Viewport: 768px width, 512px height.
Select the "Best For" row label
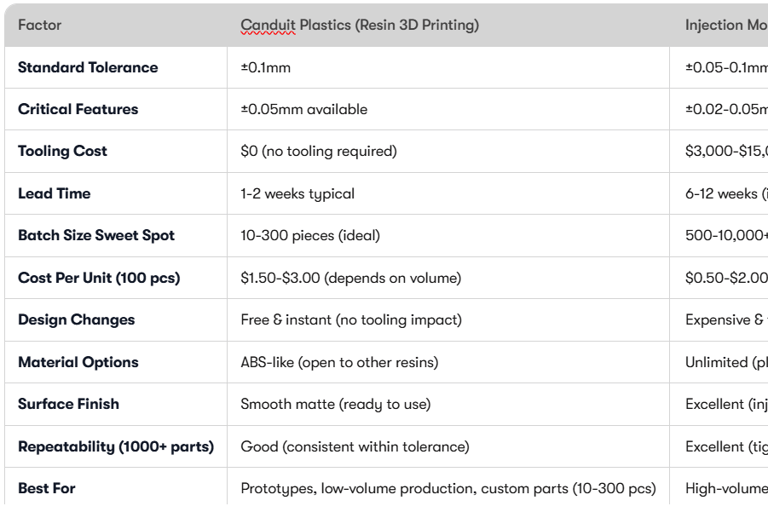(46, 489)
